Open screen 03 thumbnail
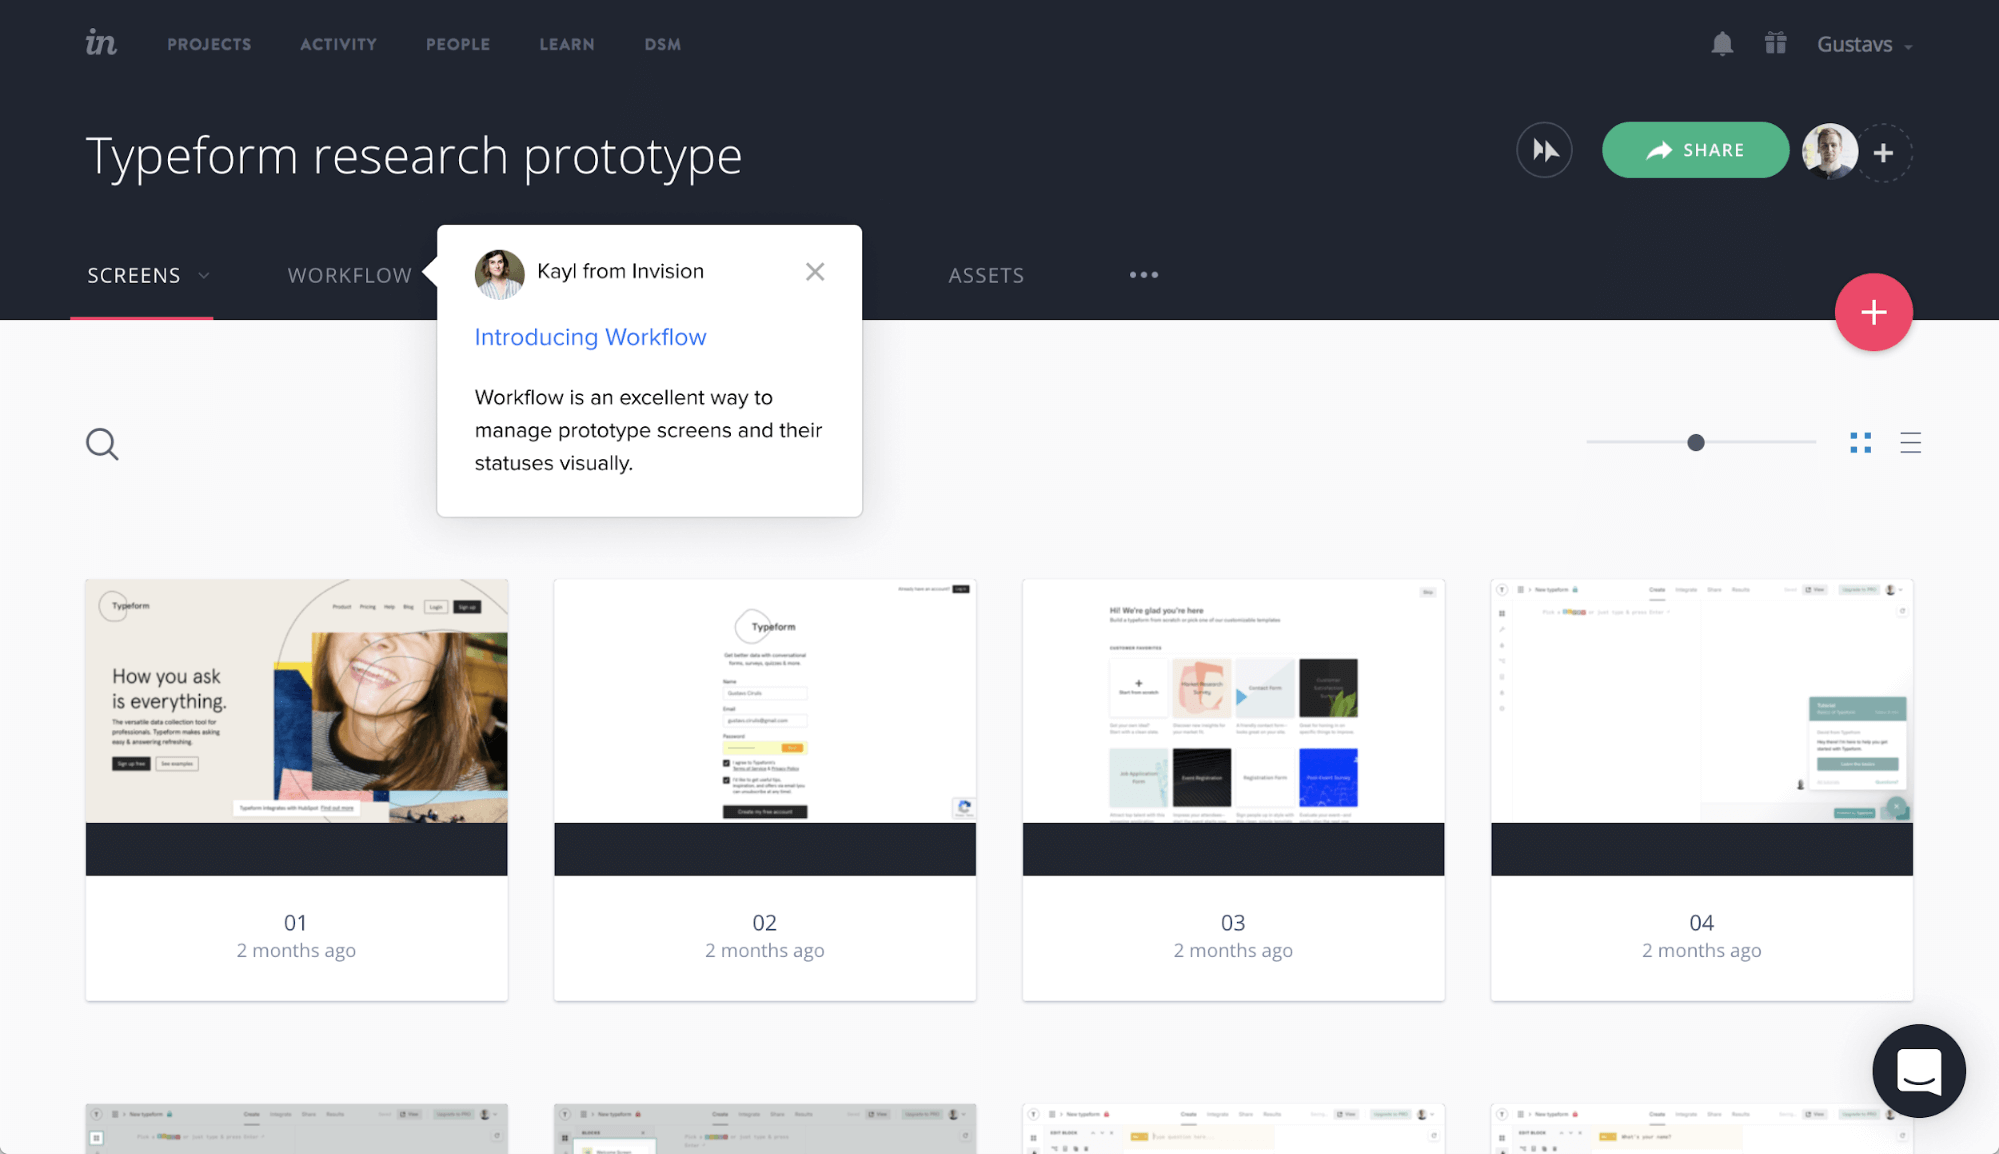The height and width of the screenshot is (1154, 1999). click(x=1232, y=727)
